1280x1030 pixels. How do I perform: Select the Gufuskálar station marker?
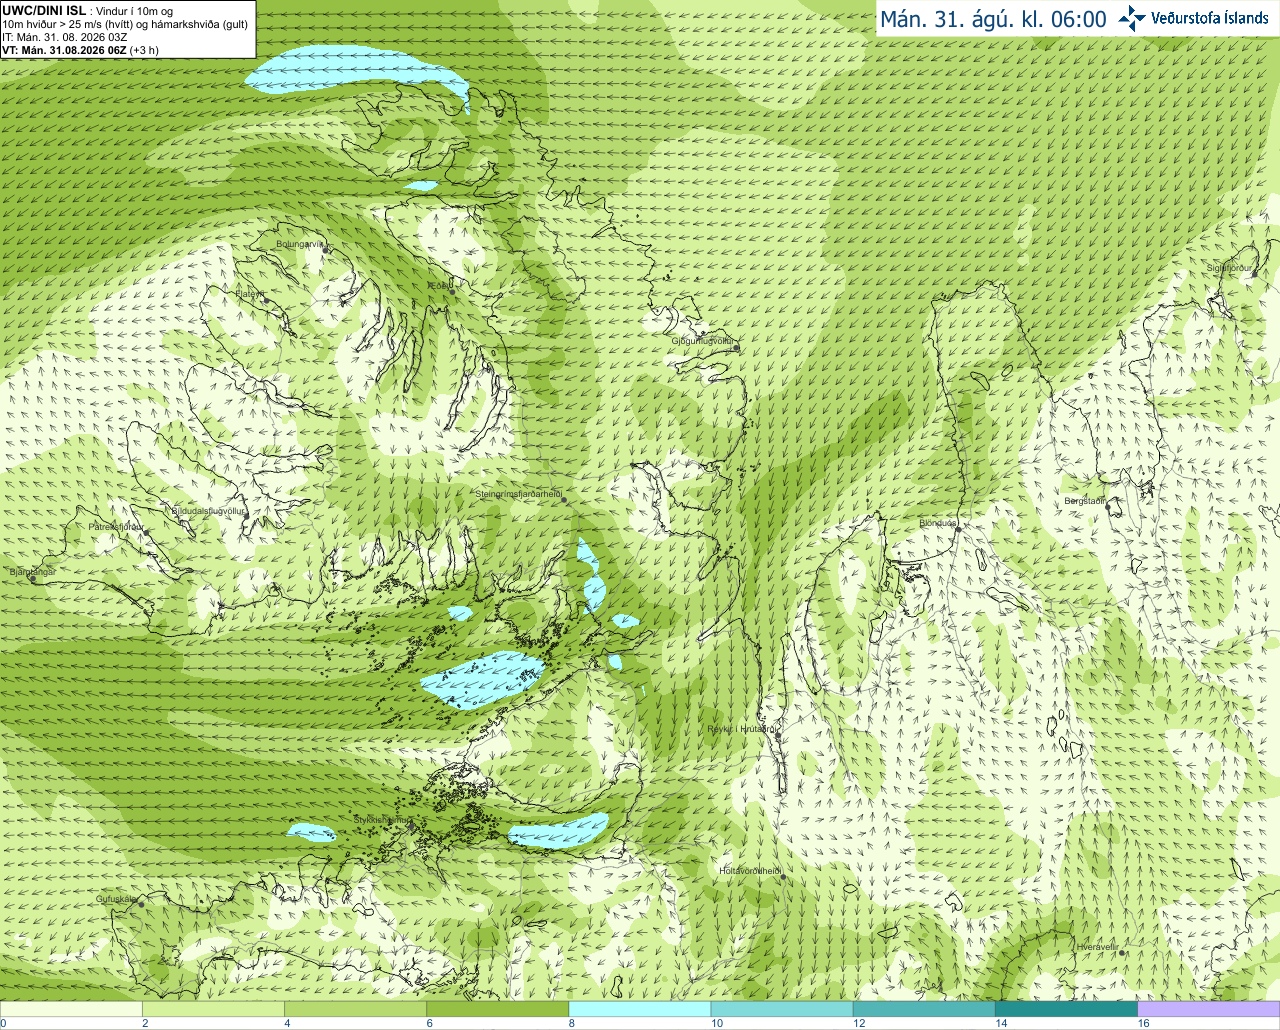(141, 904)
